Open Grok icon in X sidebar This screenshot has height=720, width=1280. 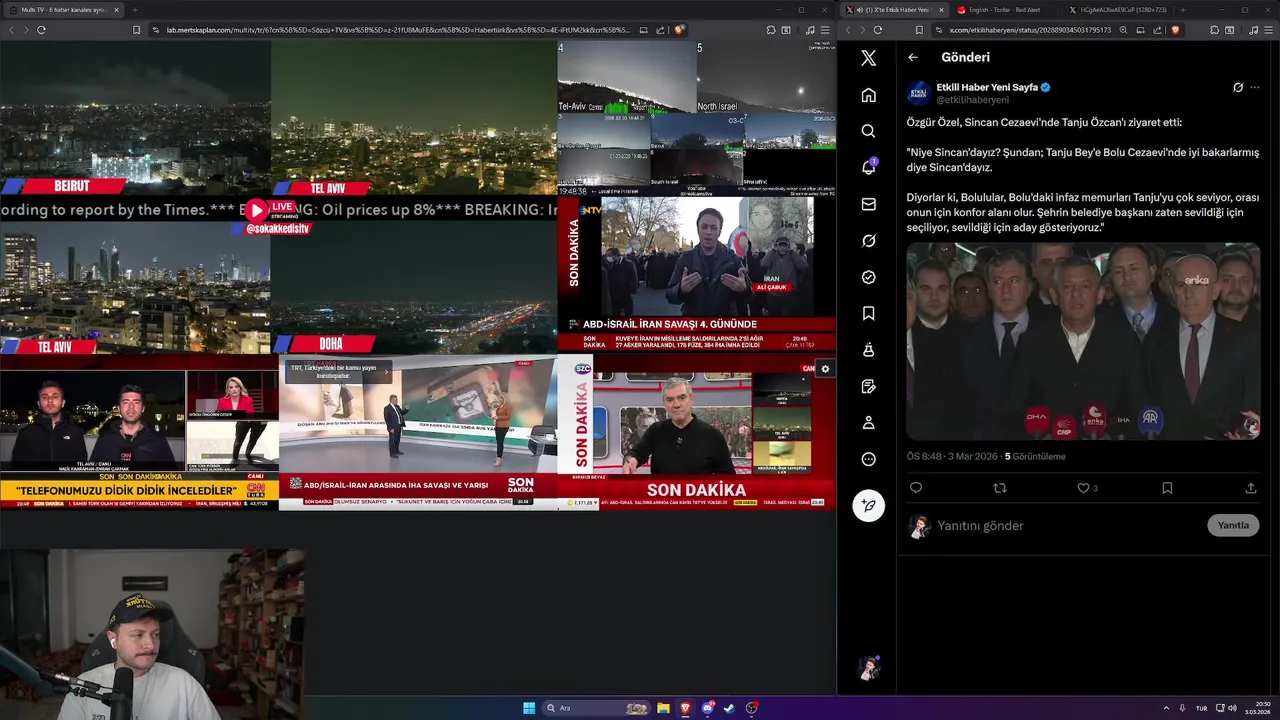pos(868,241)
